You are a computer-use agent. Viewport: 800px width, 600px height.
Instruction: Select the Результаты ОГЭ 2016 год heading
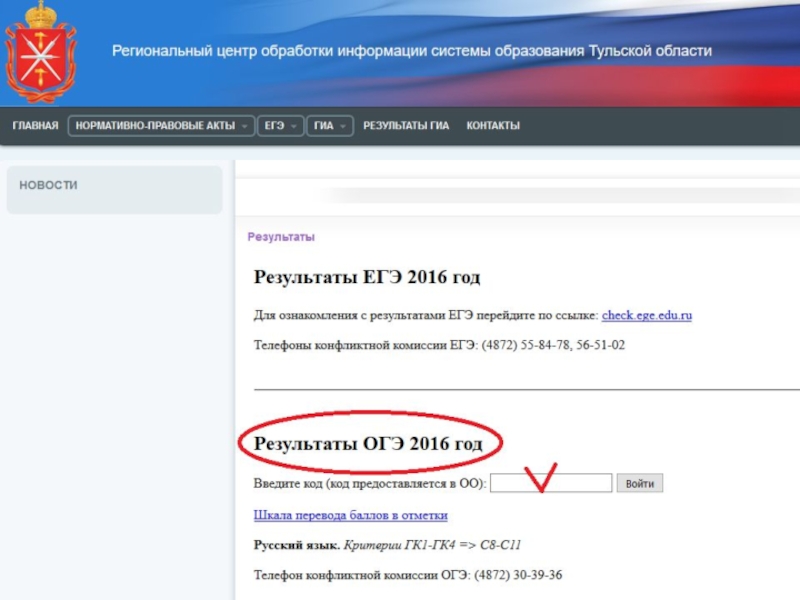pyautogui.click(x=368, y=443)
